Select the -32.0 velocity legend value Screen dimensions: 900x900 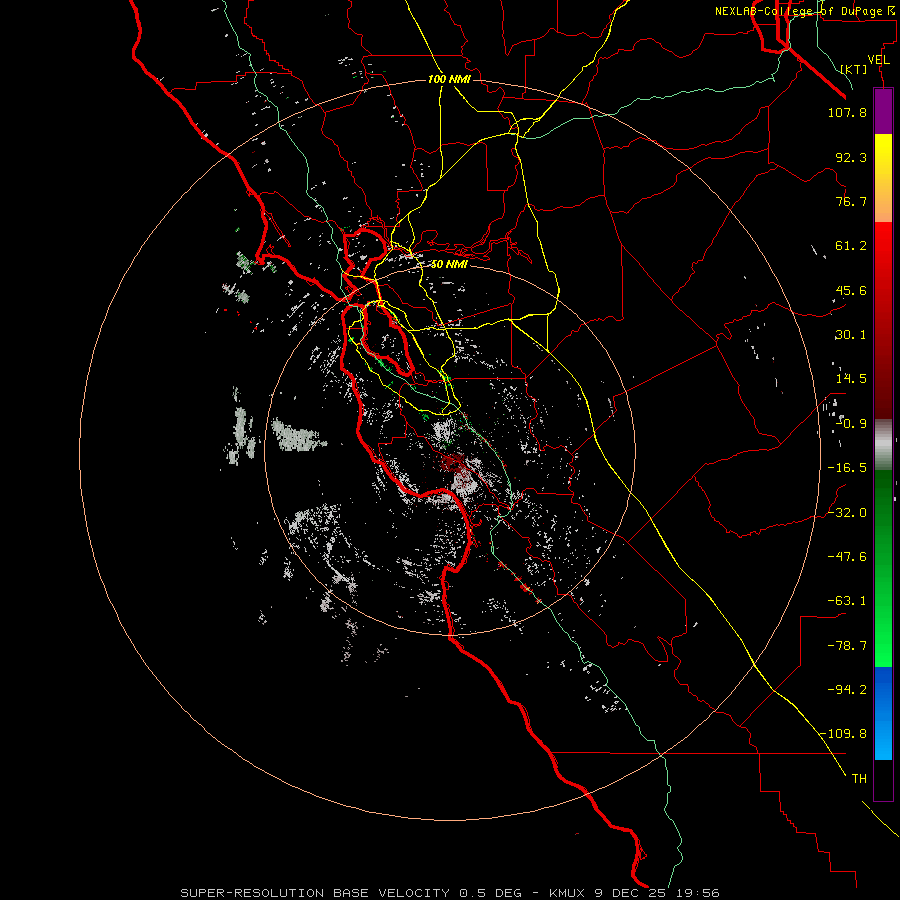(x=847, y=513)
